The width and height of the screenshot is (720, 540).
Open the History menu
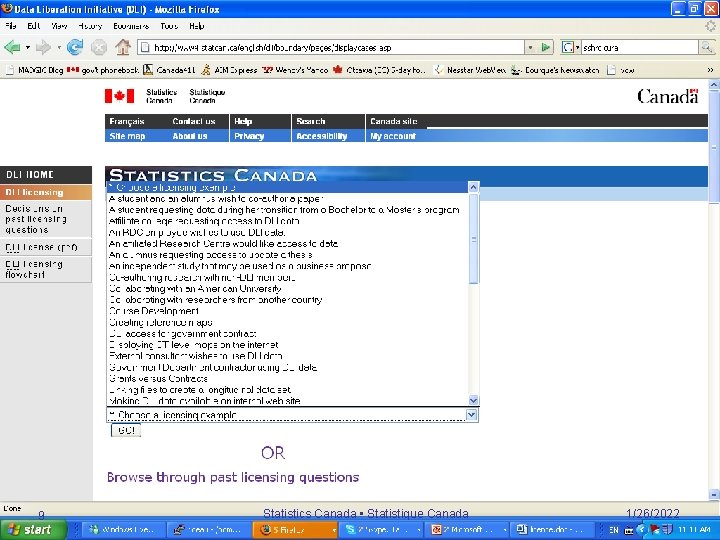pyautogui.click(x=90, y=26)
